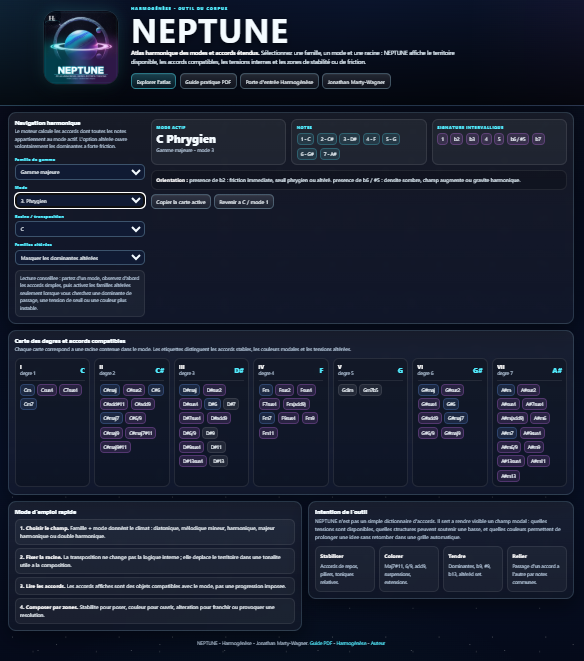Select the G#maj9 chord chip
The image size is (584, 661).
[452, 433]
